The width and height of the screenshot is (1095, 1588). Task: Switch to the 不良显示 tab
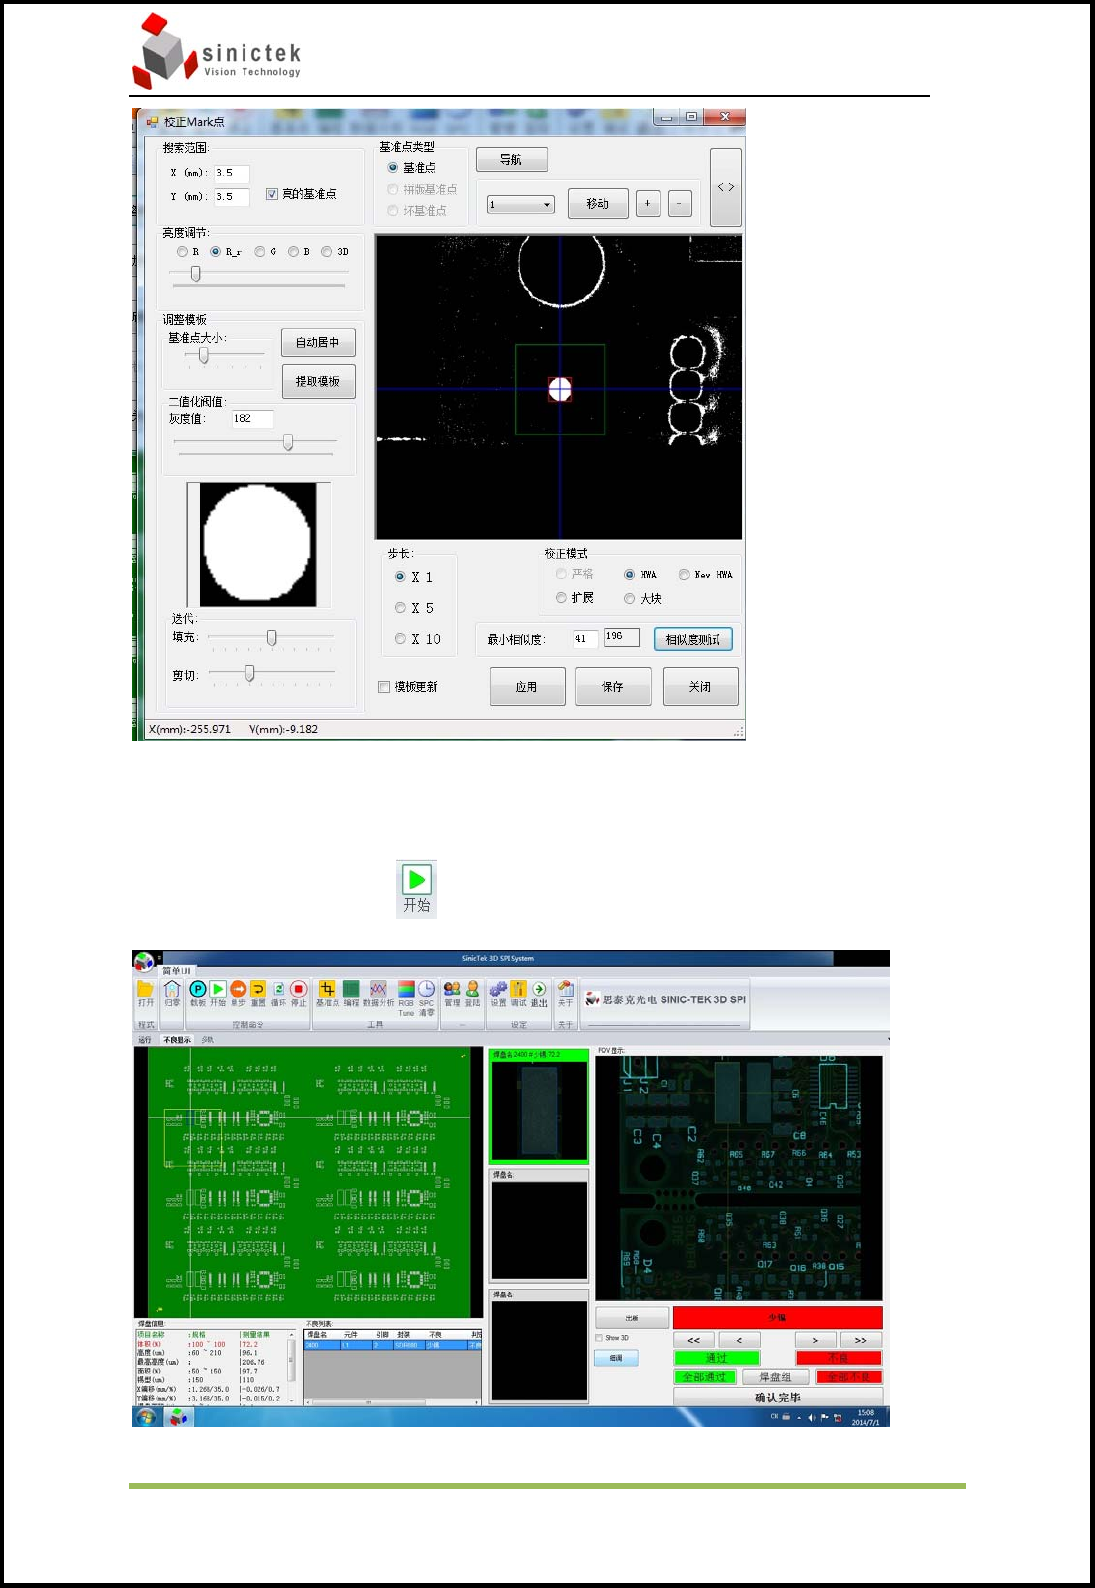[177, 1040]
